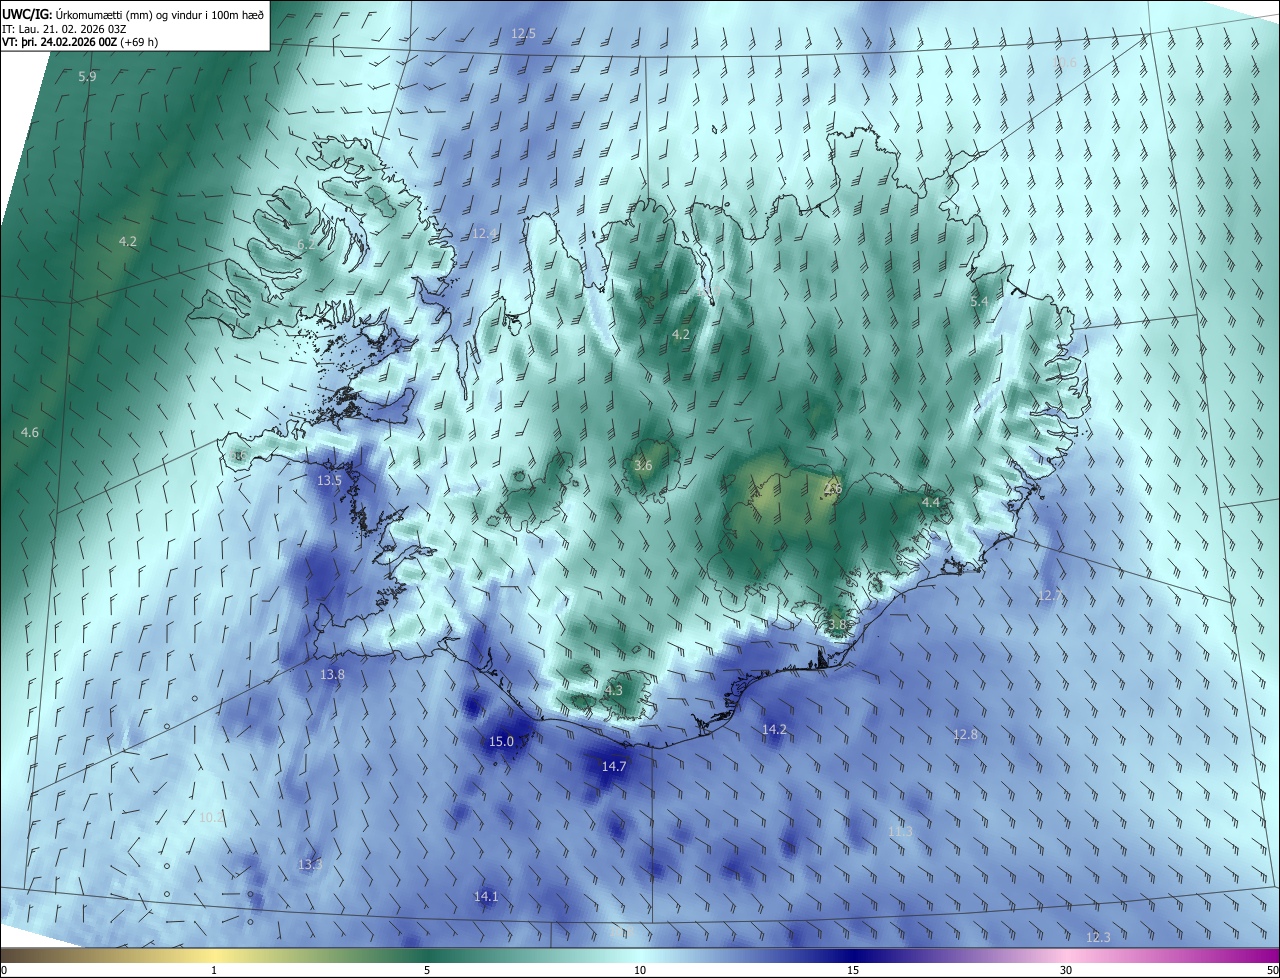Click the 3.6 value label on the glacier
This screenshot has height=978, width=1280.
tap(643, 465)
